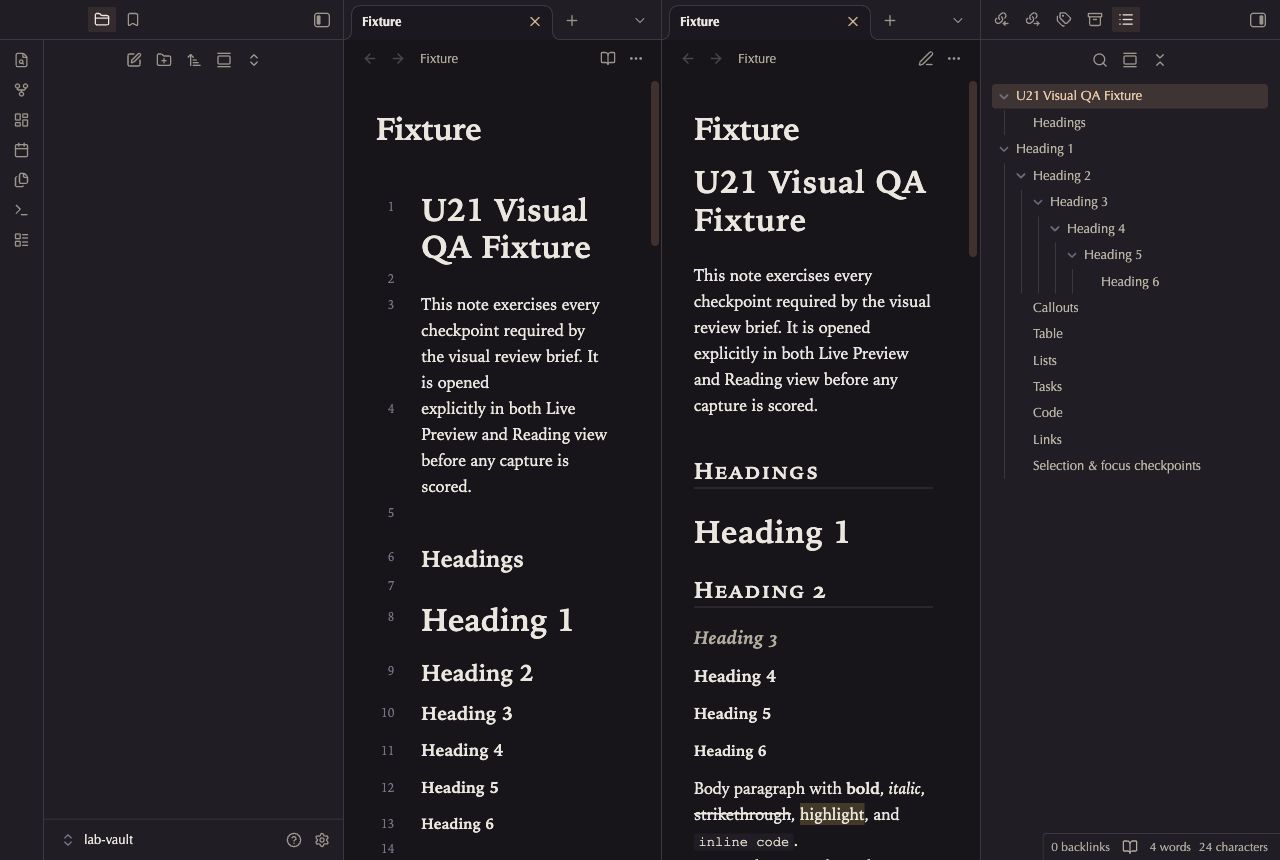1280x860 pixels.
Task: Switch the right pane to editing mode
Action: [926, 59]
